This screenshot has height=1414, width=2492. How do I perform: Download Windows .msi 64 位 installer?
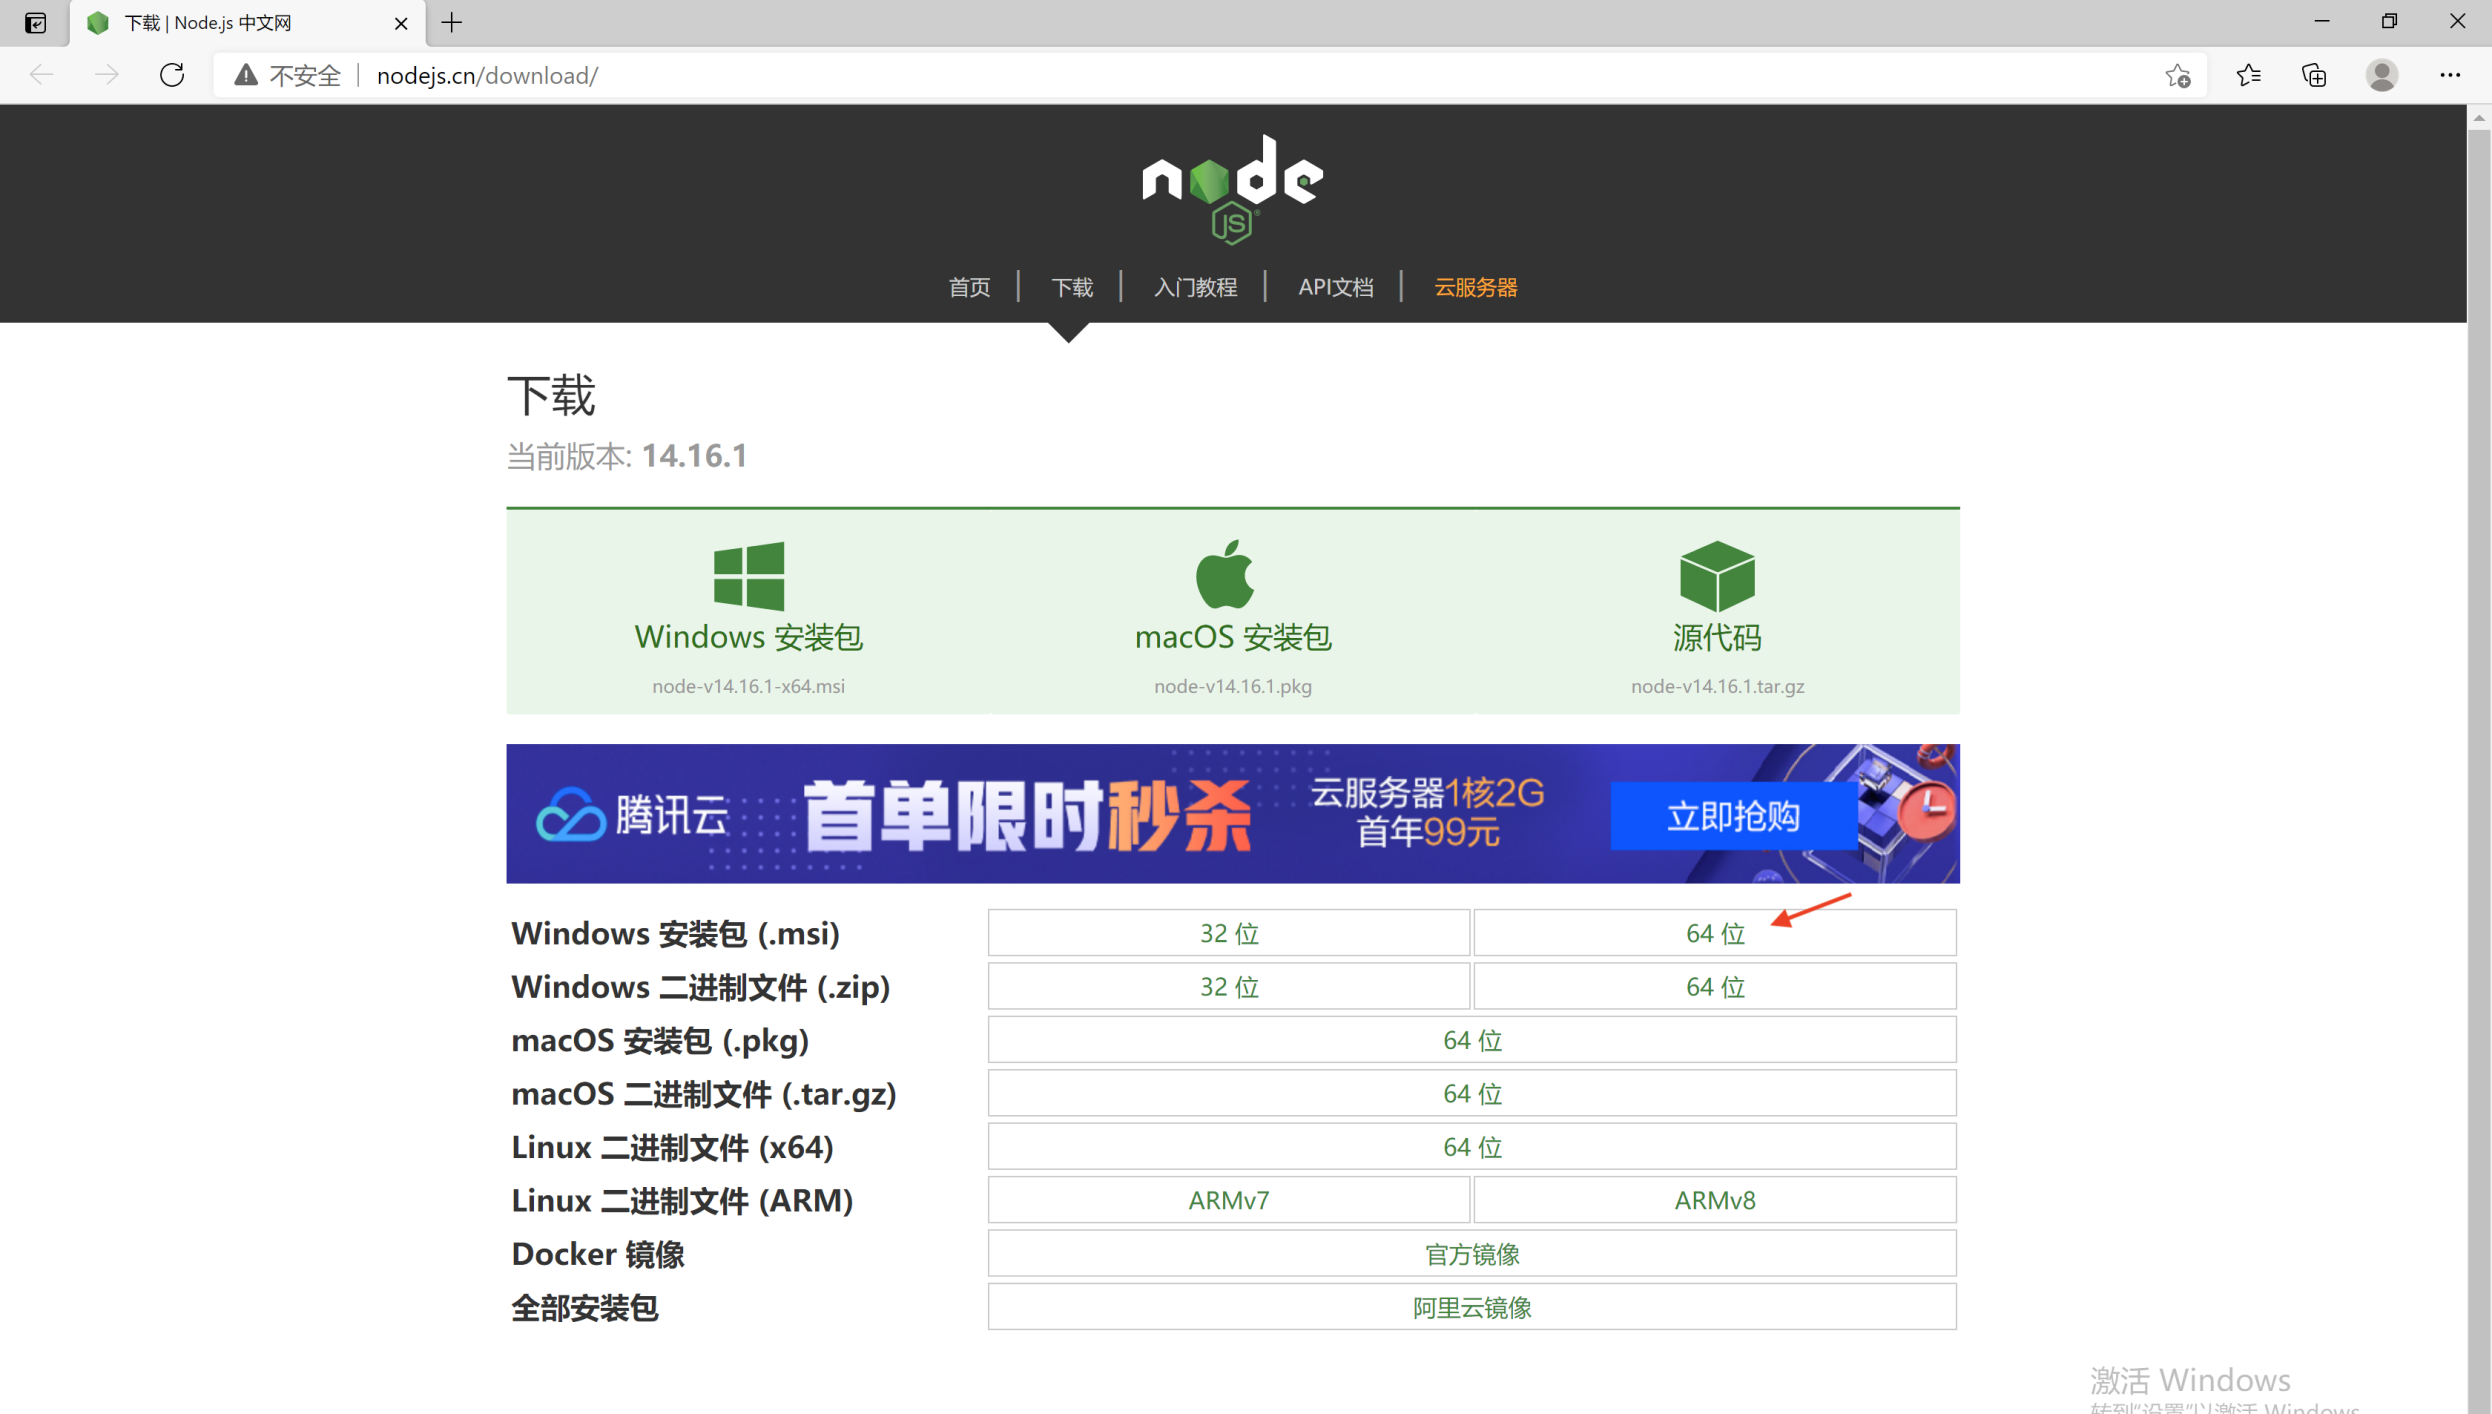1715,933
